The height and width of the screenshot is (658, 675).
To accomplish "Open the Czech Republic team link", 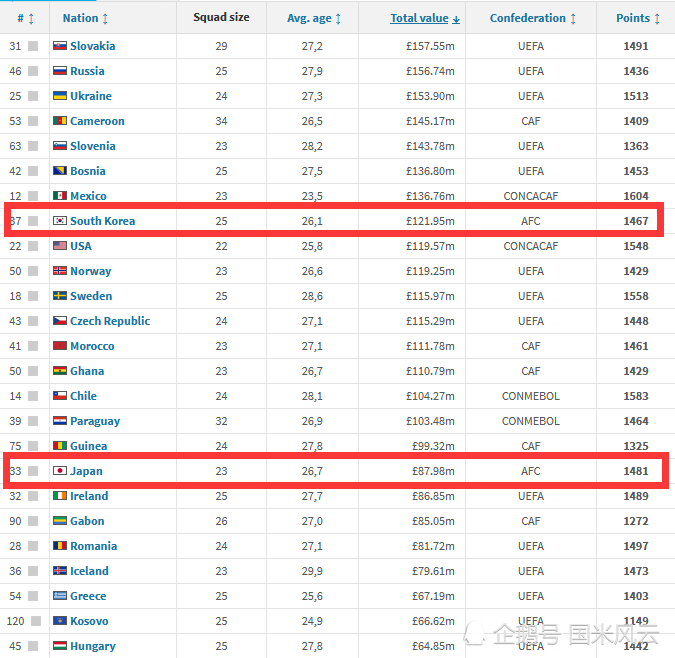I will [x=110, y=321].
